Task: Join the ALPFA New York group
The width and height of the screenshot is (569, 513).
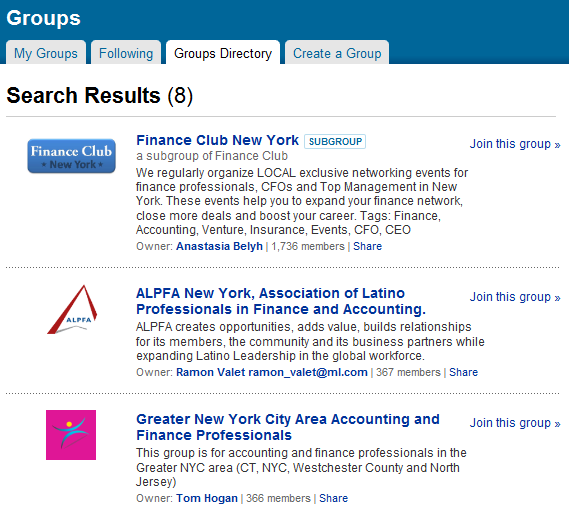Action: tap(515, 297)
